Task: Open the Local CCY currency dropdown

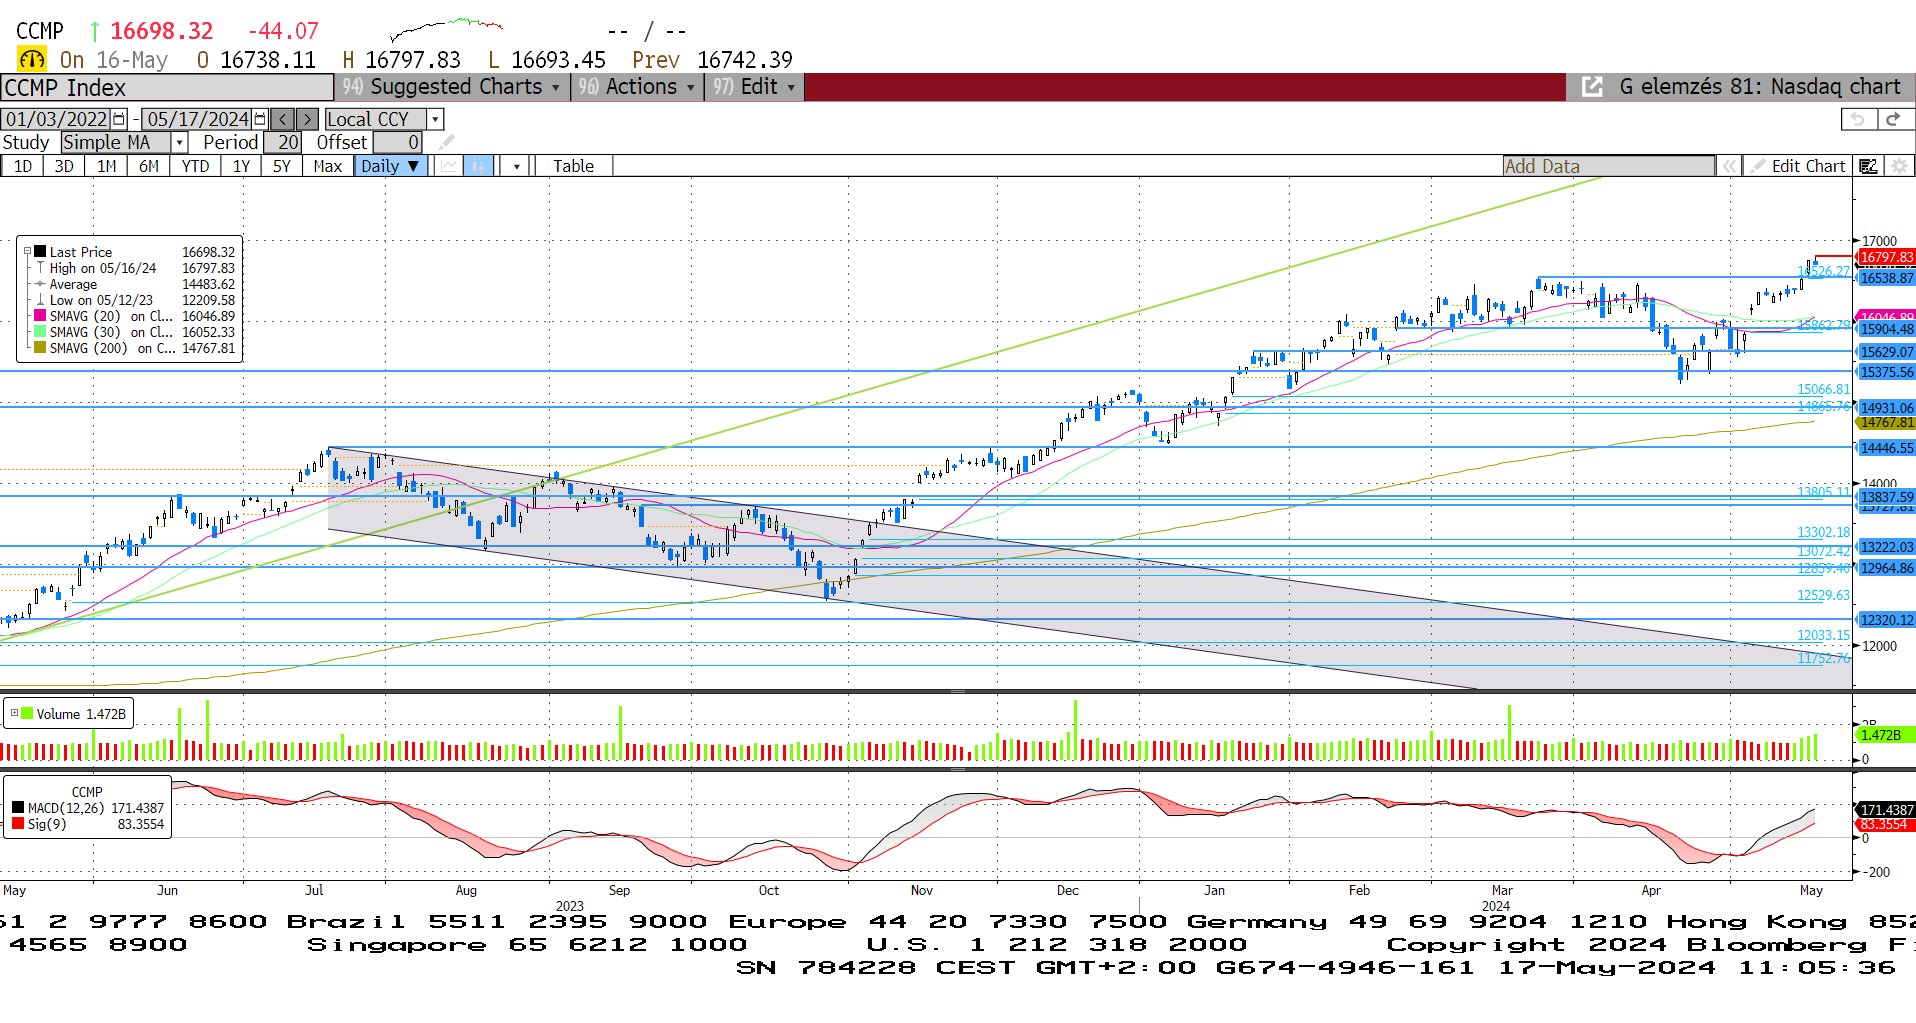Action: [x=435, y=119]
